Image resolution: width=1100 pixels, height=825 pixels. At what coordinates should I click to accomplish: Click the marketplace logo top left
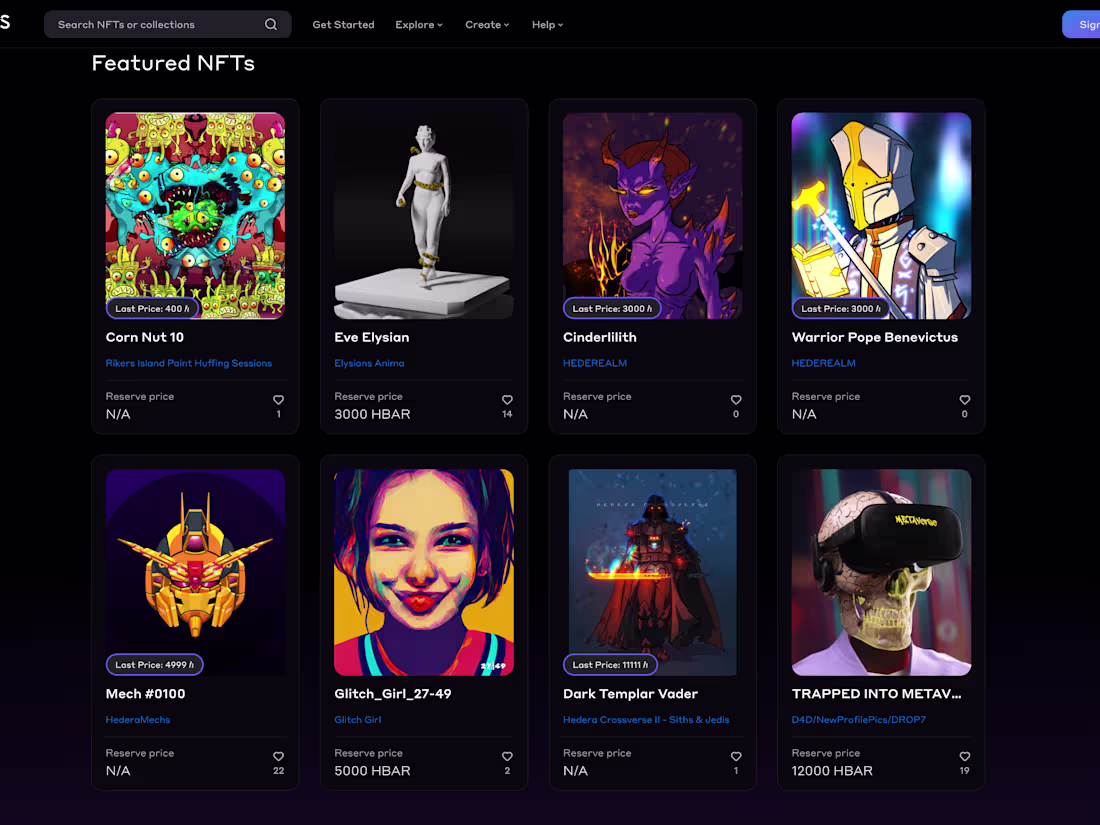coord(8,22)
